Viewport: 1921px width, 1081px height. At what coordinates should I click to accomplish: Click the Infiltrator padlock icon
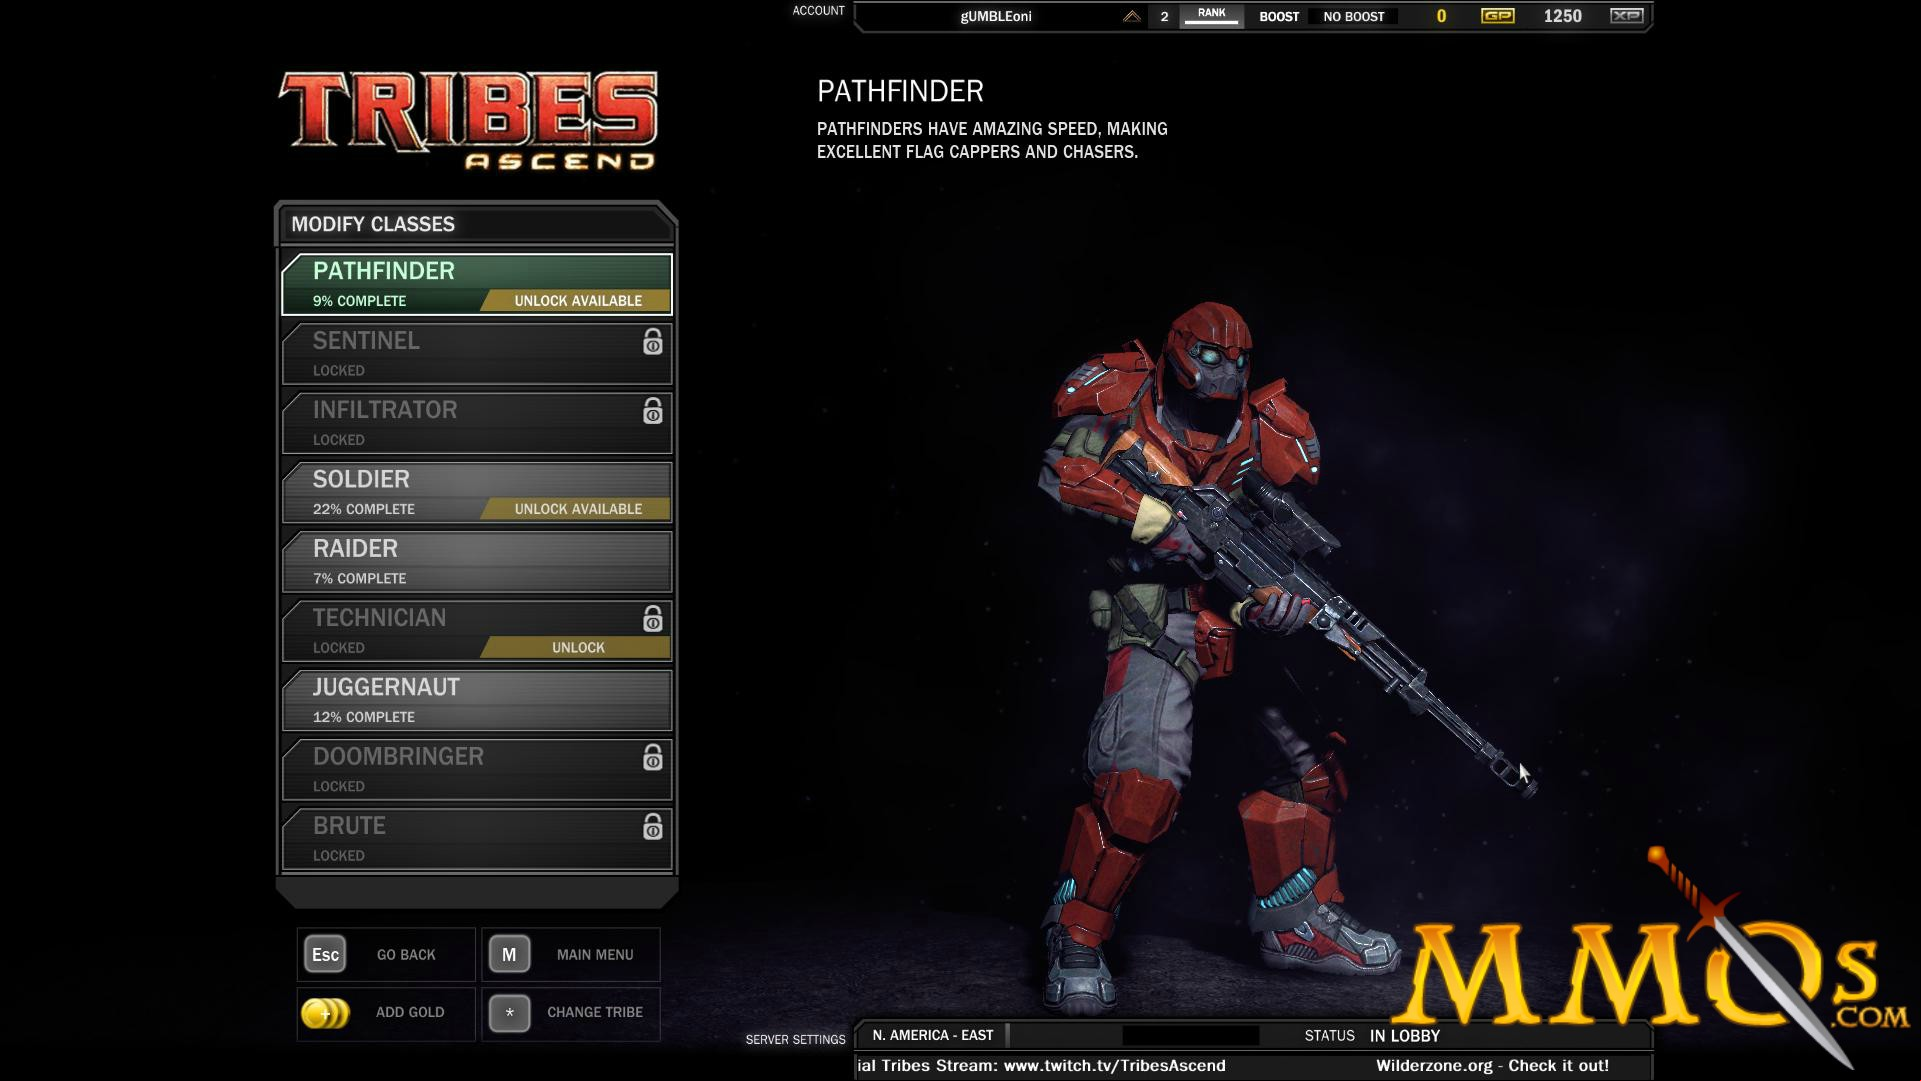(652, 411)
